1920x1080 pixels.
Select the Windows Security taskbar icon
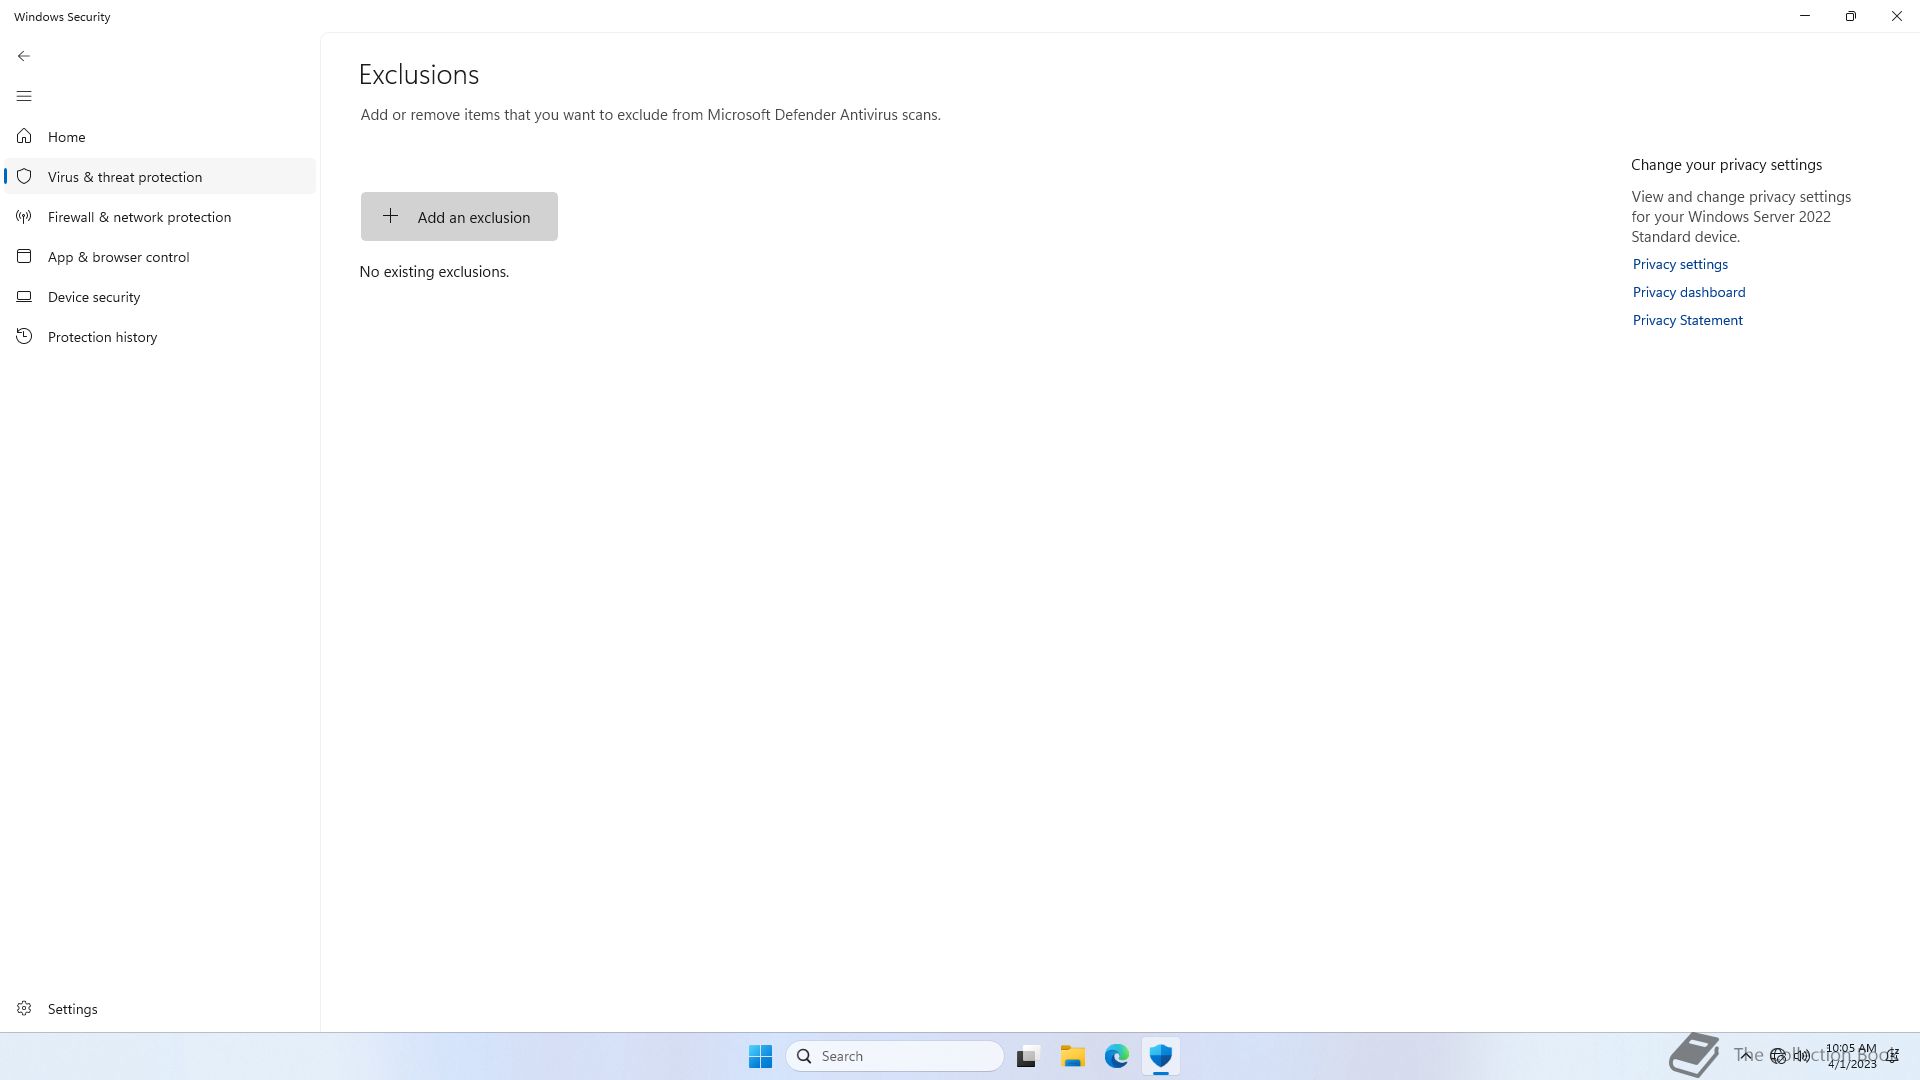pyautogui.click(x=1160, y=1056)
